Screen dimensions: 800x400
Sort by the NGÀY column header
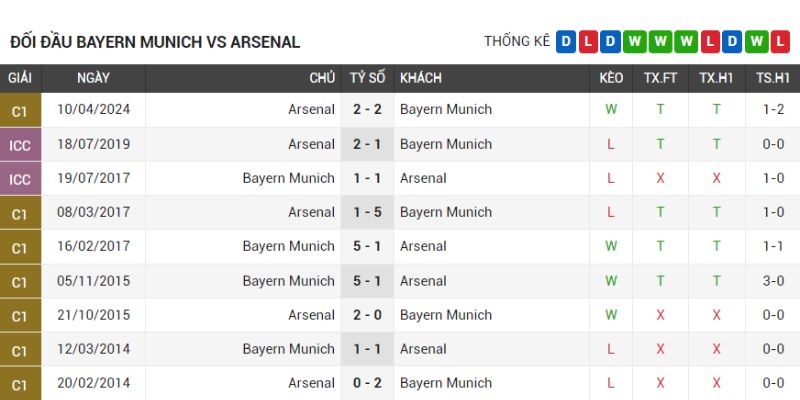(x=93, y=78)
